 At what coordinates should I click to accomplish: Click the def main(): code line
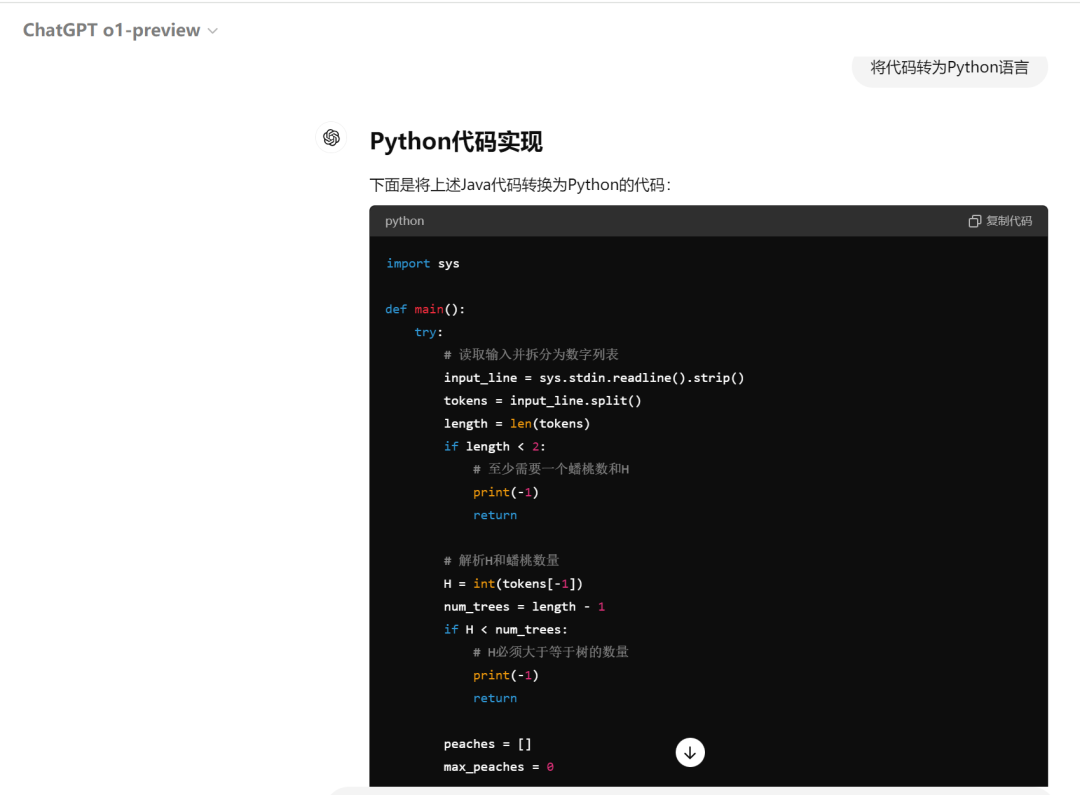[x=425, y=309]
